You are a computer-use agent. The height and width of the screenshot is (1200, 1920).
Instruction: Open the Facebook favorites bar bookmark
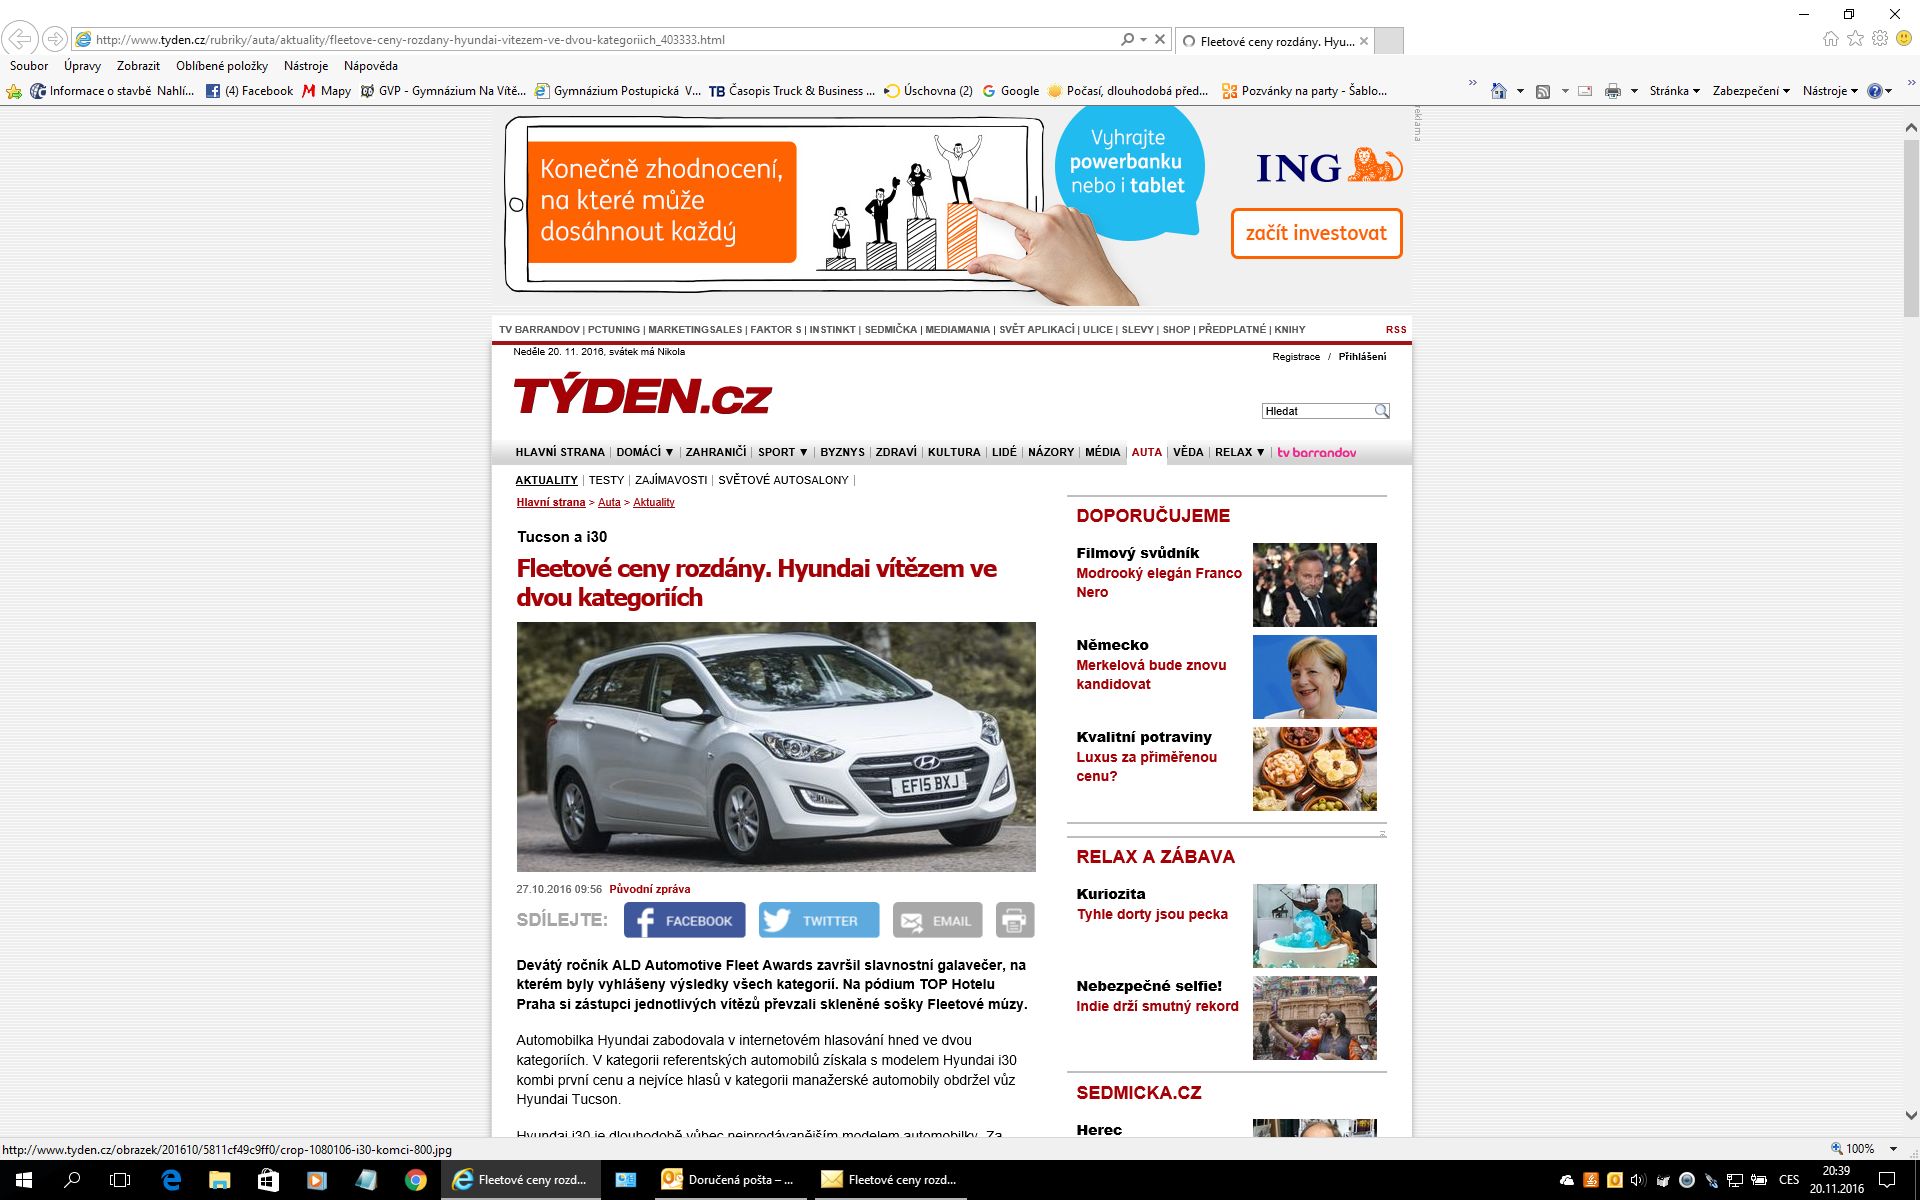pyautogui.click(x=249, y=91)
